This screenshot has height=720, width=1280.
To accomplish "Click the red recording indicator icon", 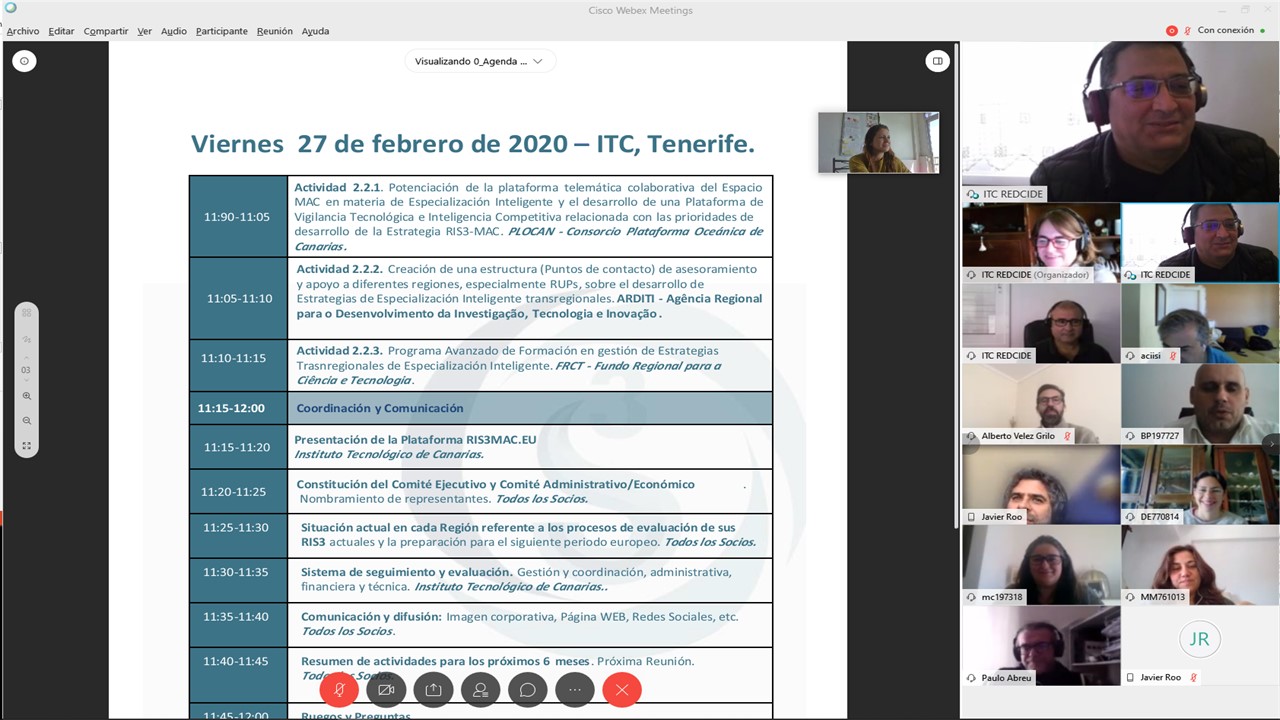I will click(1172, 31).
